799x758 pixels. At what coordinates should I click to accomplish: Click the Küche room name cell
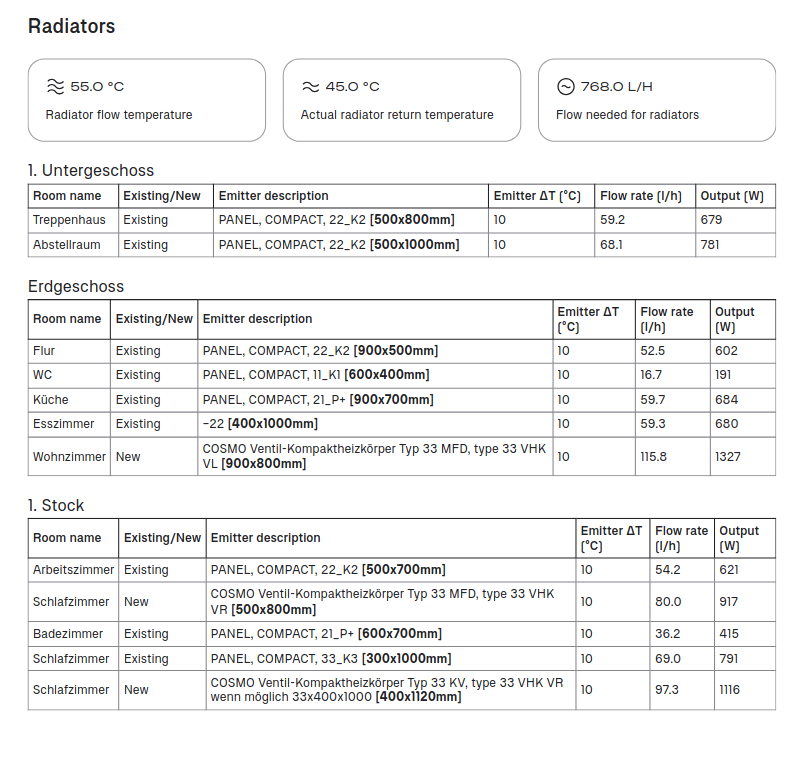click(51, 400)
